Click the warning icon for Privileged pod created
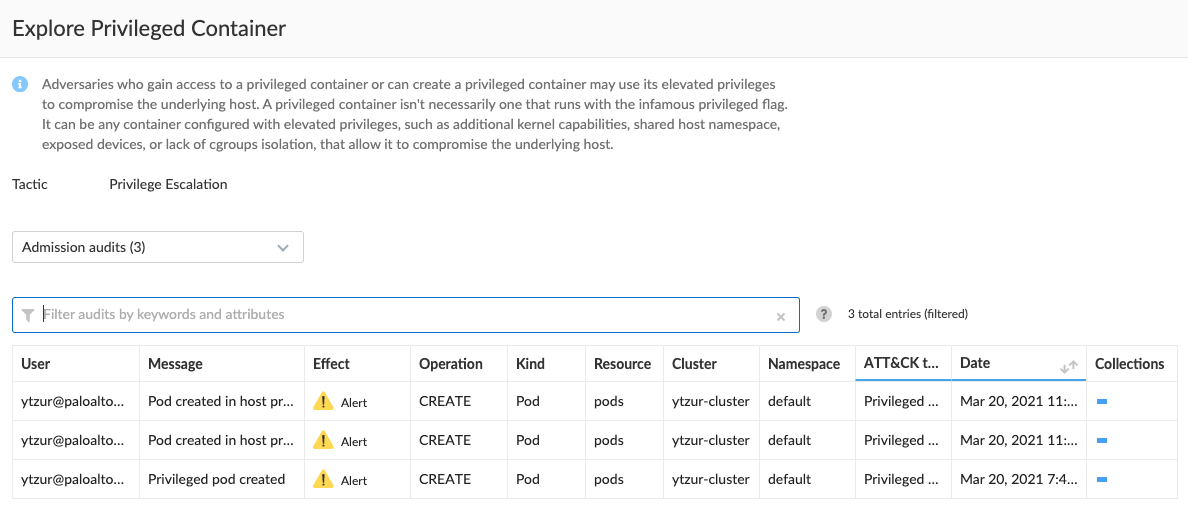Screen dimensions: 1188x527 pos(324,479)
